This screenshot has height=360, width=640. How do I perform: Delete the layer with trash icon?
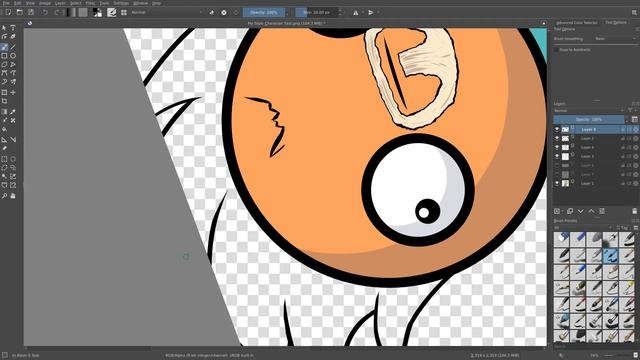click(x=634, y=211)
